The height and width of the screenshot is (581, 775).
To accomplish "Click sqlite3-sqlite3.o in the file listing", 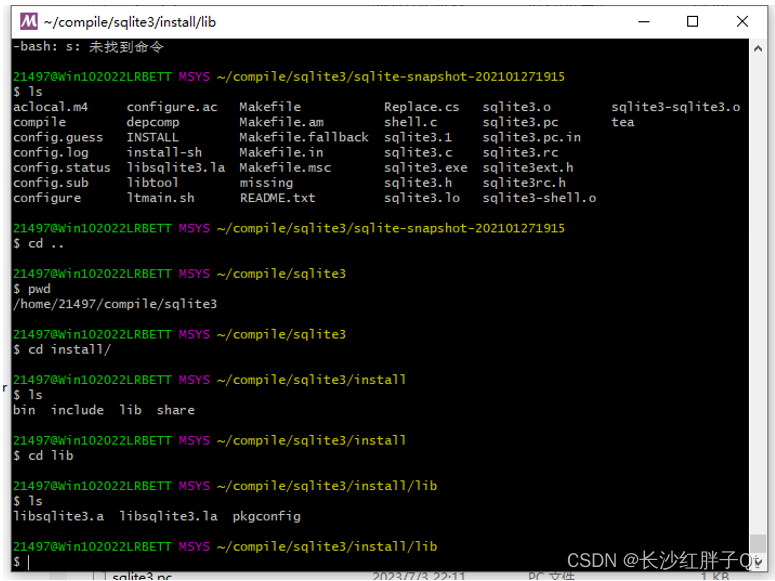I will (x=676, y=107).
